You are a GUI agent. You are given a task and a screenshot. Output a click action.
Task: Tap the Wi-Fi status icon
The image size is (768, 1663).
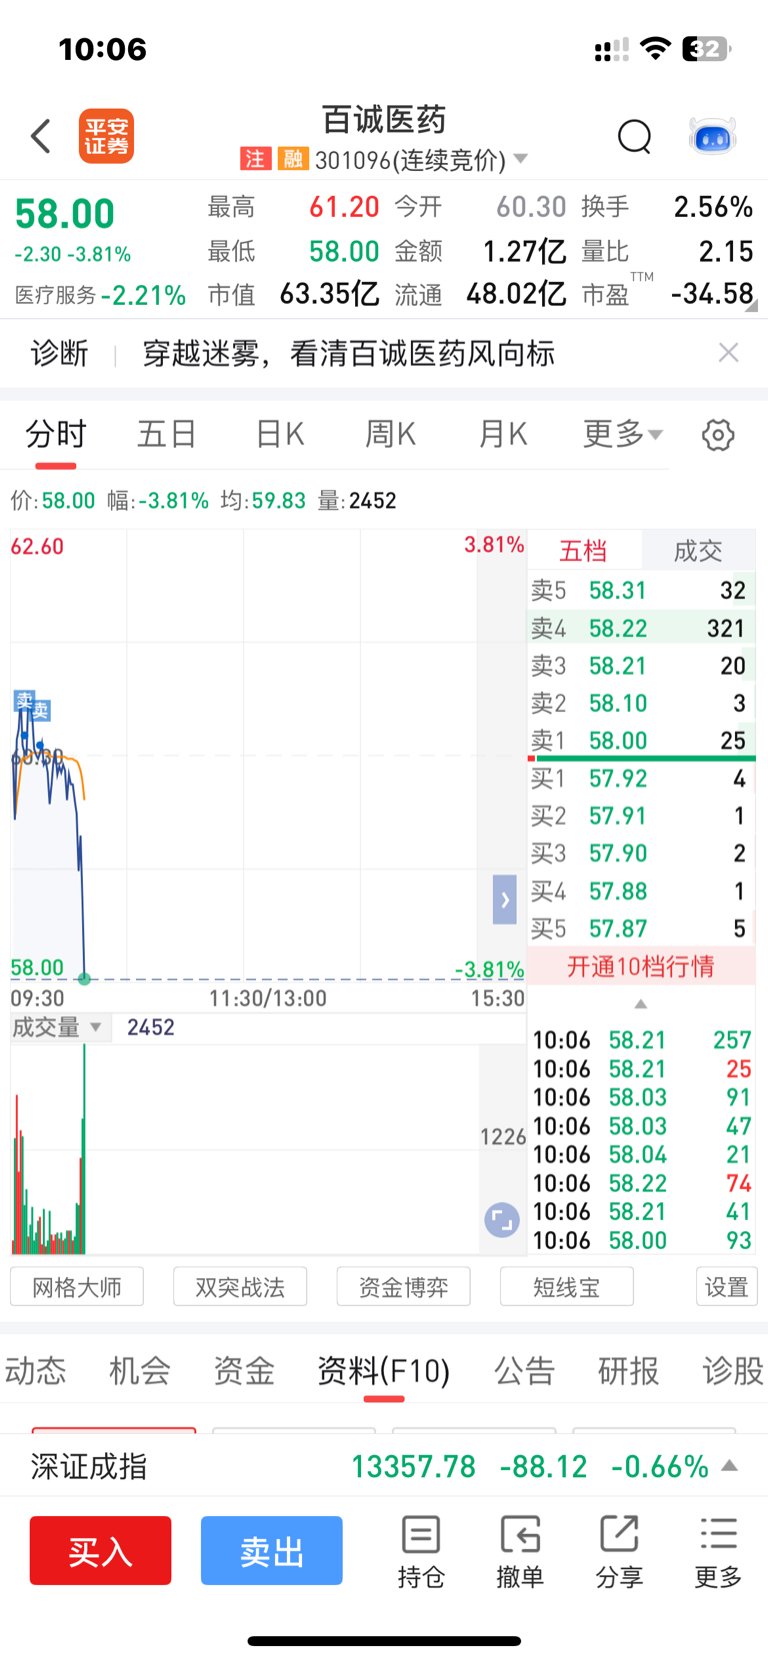pyautogui.click(x=655, y=48)
